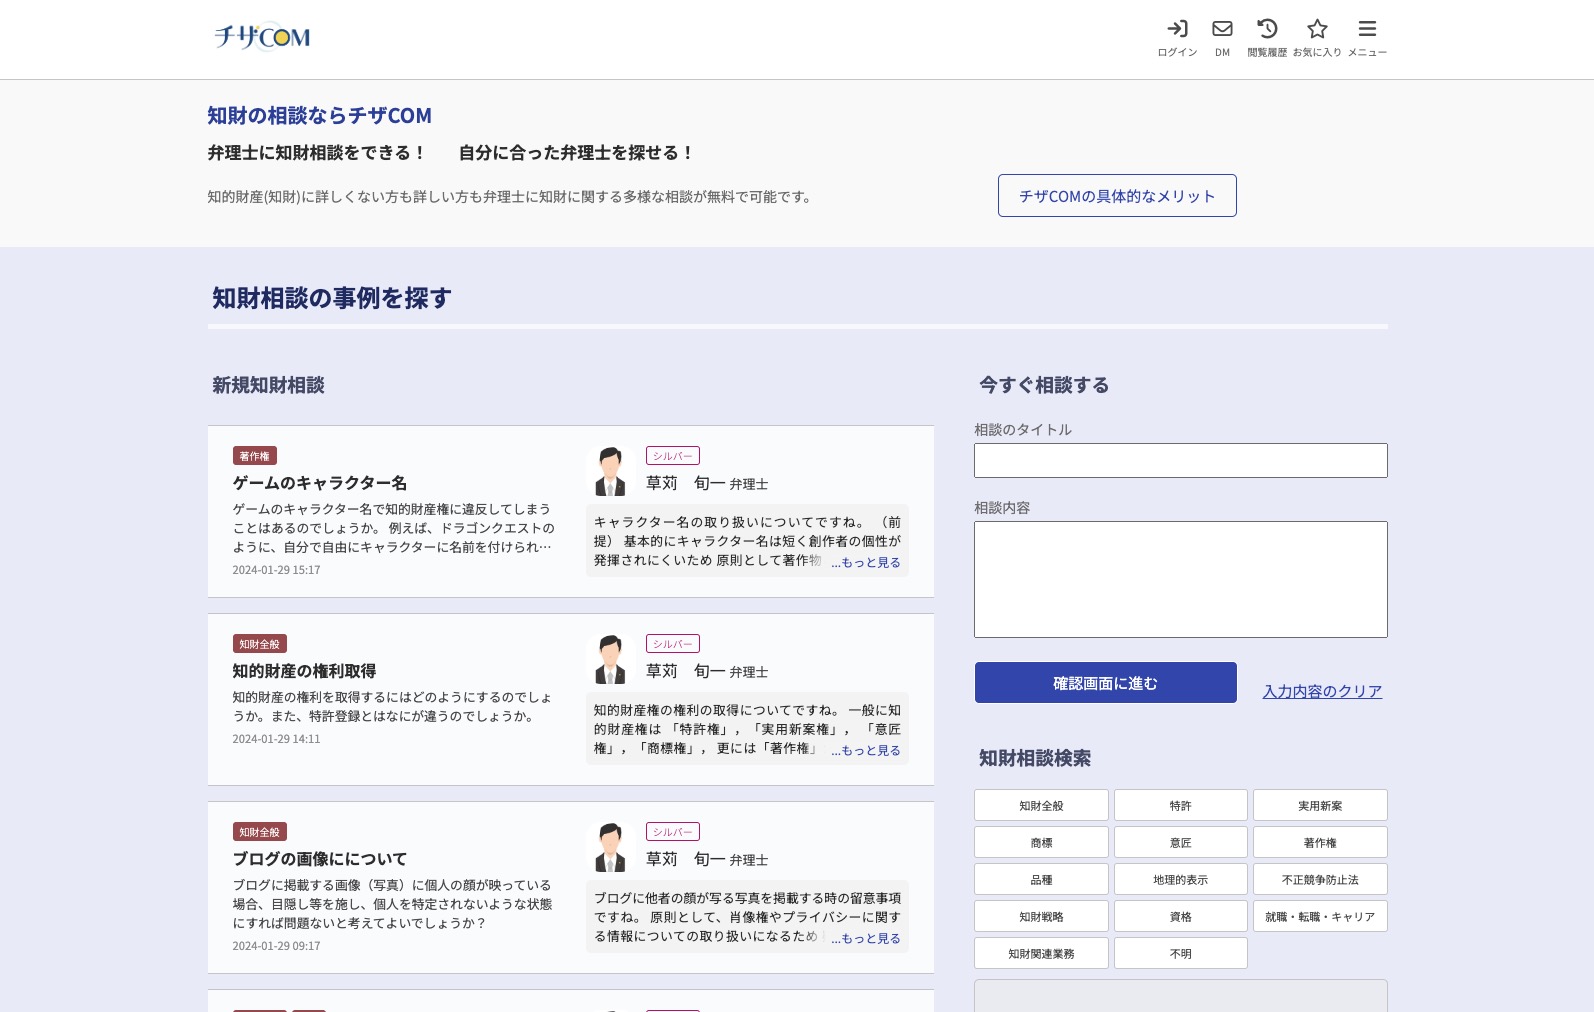This screenshot has height=1012, width=1594.
Task: Open the メニュー hamburger icon
Action: point(1367,38)
